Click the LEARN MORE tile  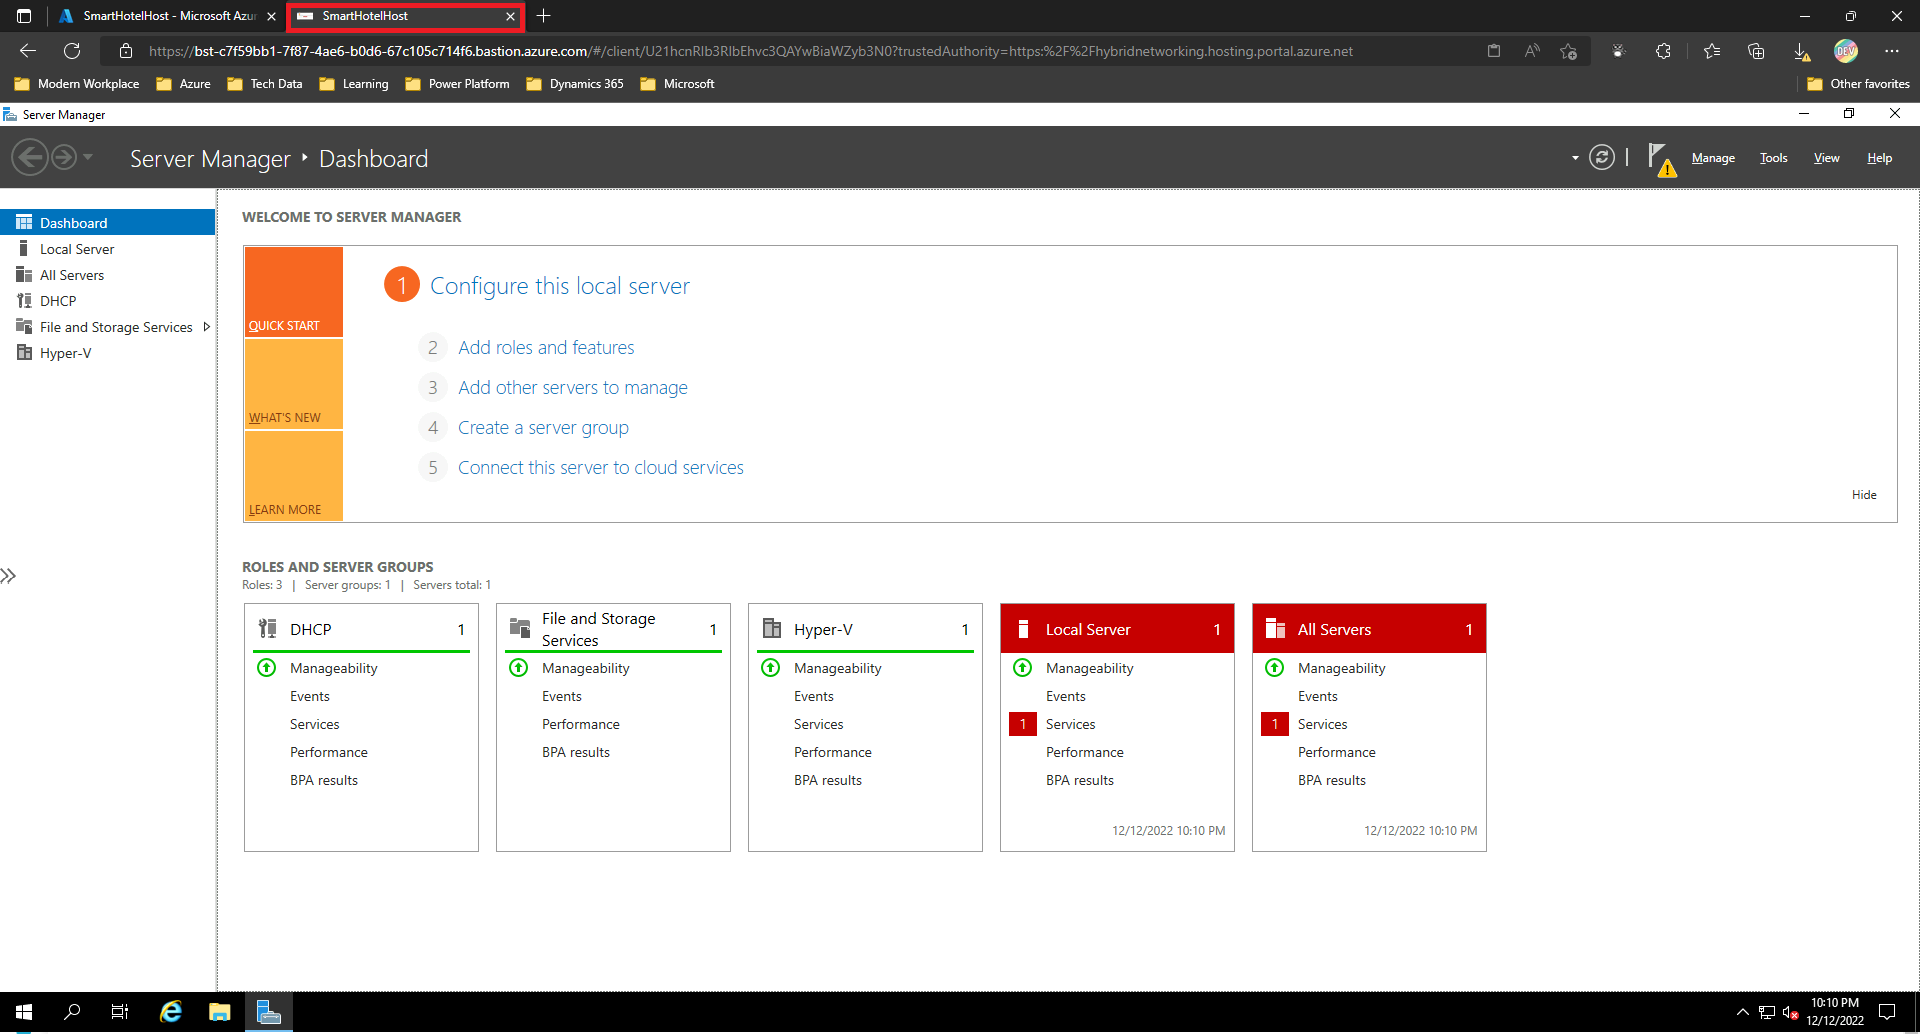pos(294,476)
